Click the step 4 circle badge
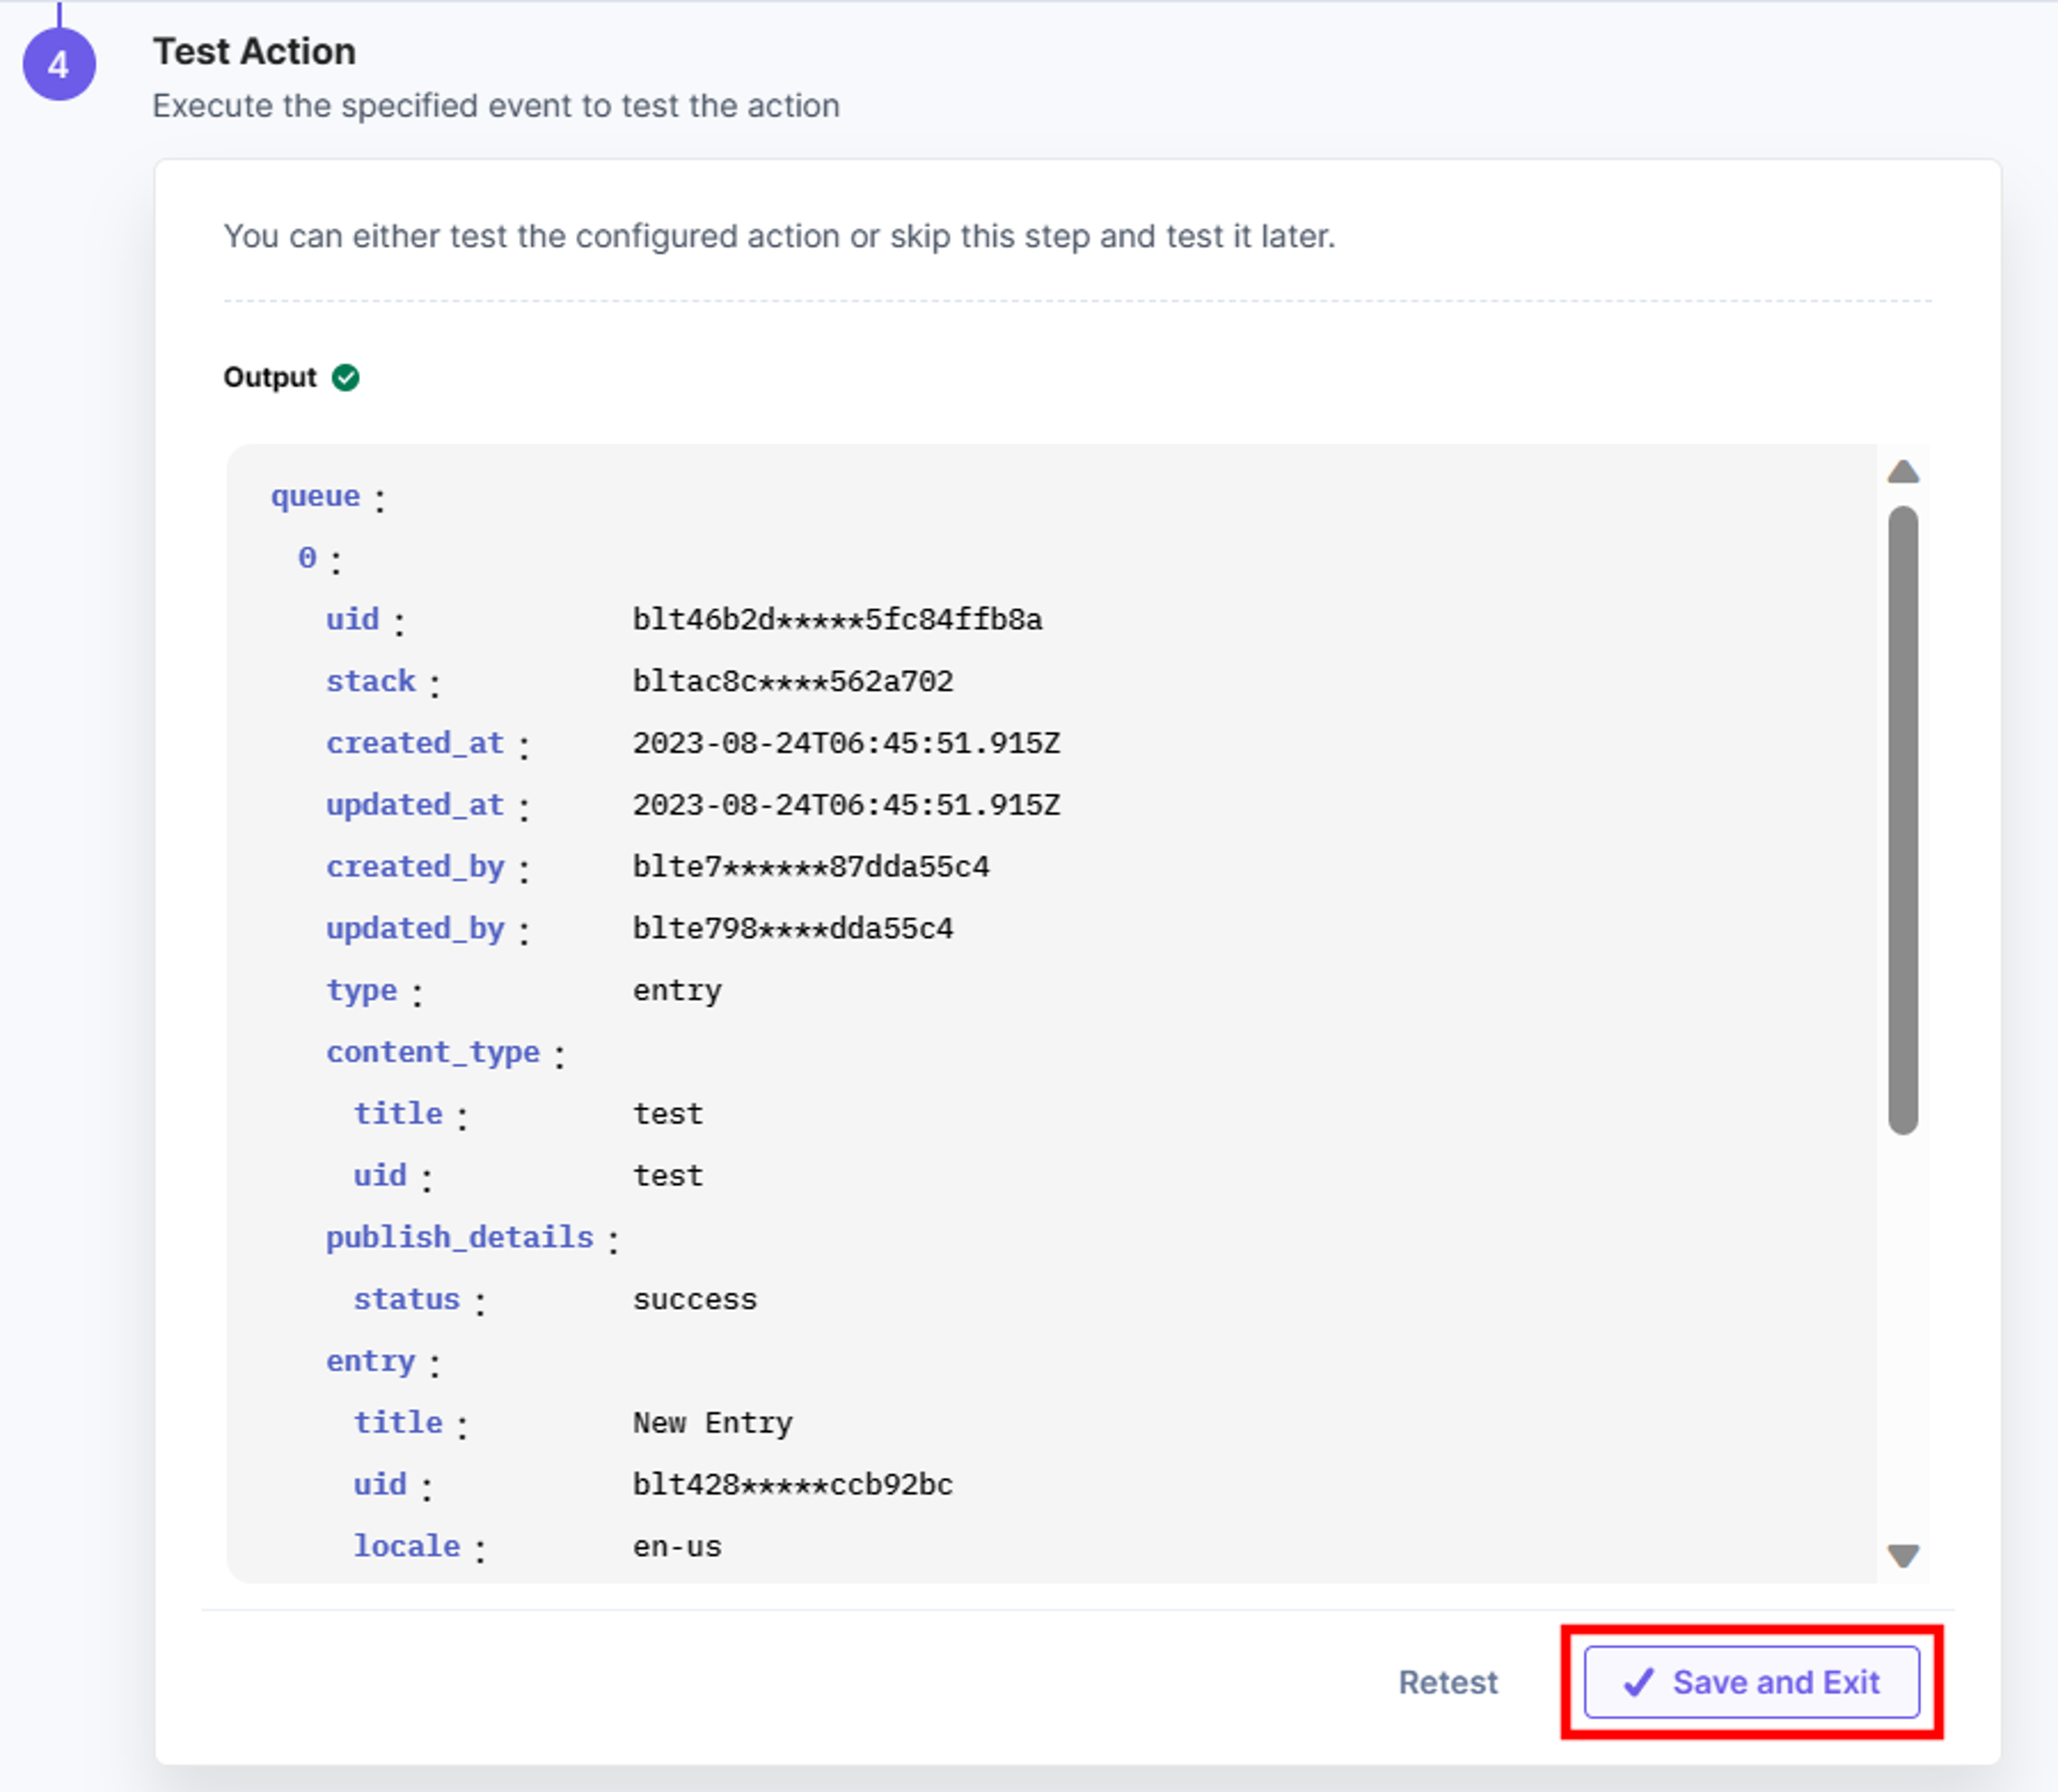Screen dimensions: 2058x1792 coord(59,65)
